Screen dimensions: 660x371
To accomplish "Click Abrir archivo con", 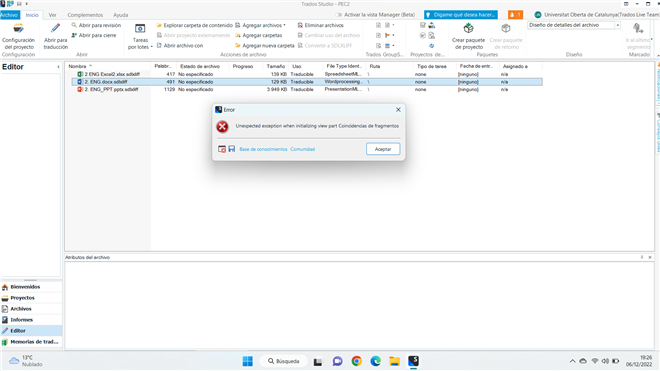I will click(180, 45).
